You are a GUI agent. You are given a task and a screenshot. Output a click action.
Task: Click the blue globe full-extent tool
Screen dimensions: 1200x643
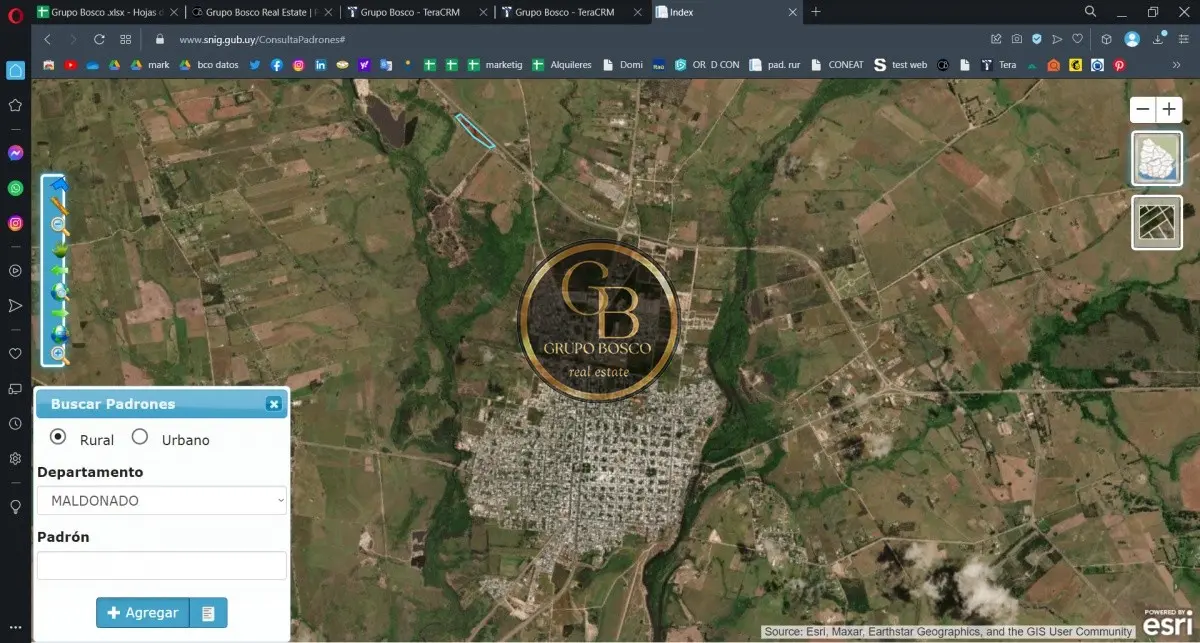click(x=58, y=334)
